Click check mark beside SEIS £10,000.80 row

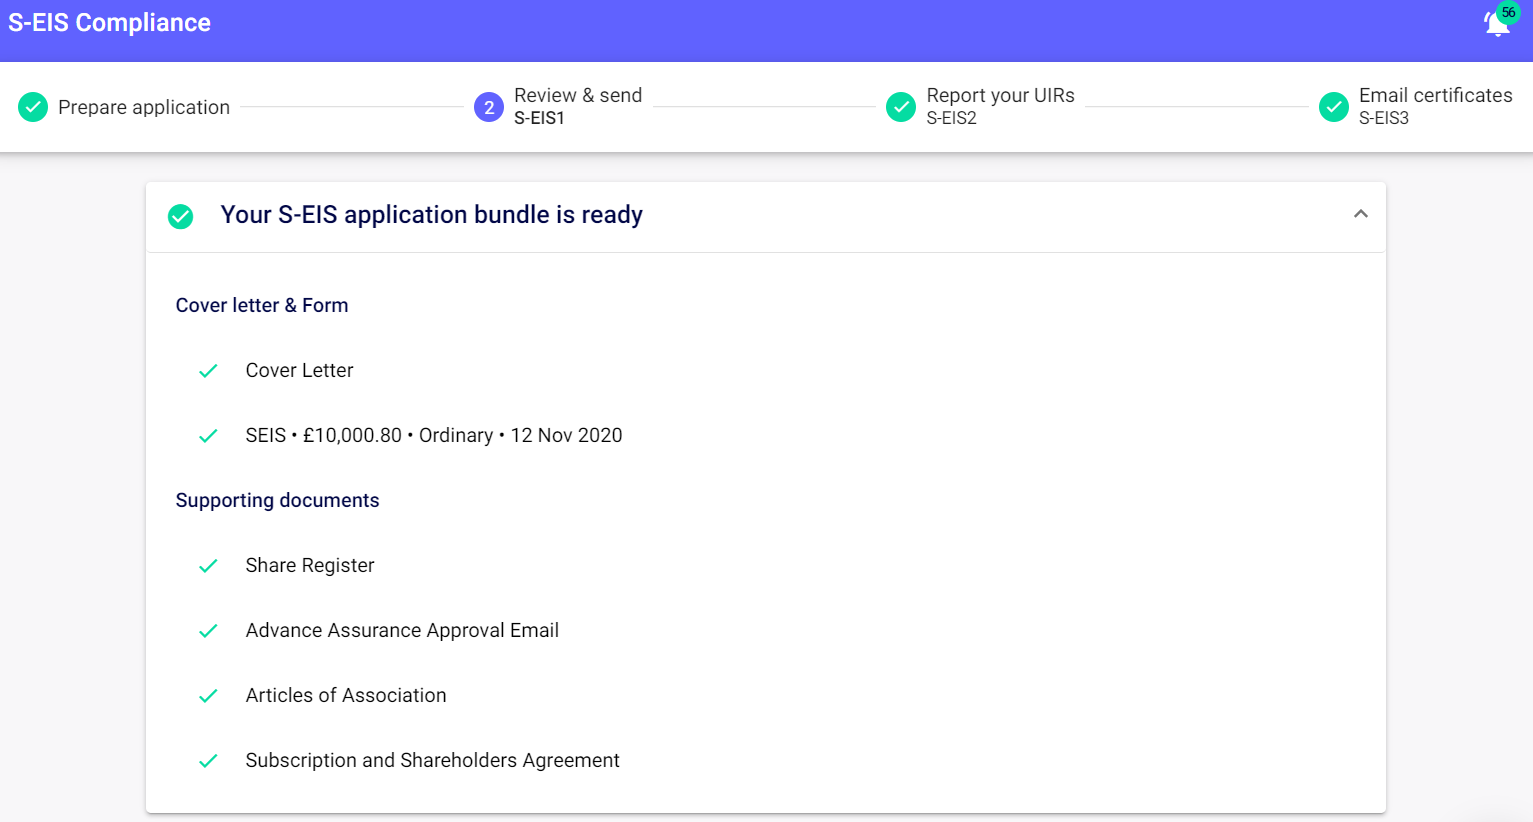click(x=208, y=436)
